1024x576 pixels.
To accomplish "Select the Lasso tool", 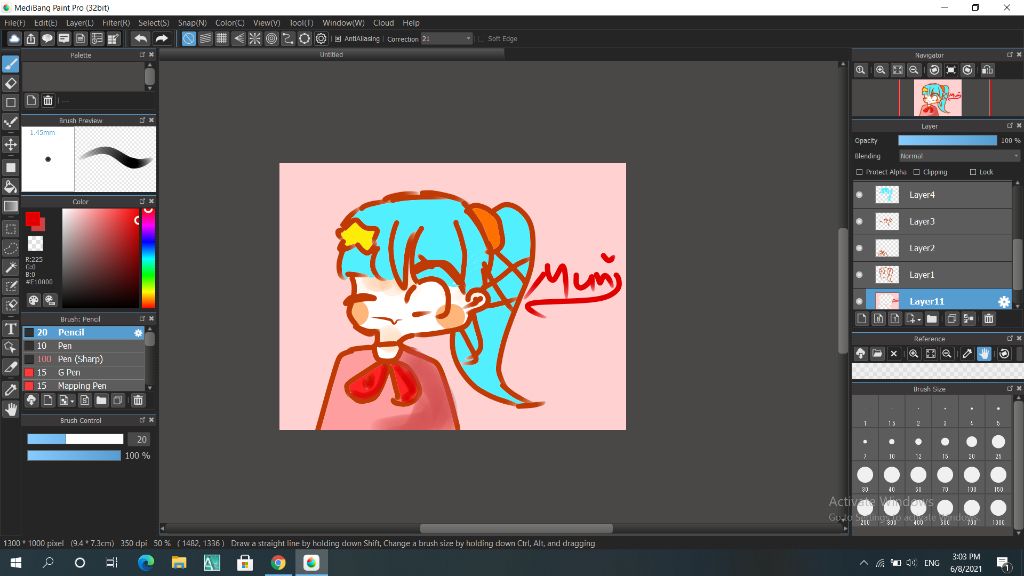I will click(10, 248).
